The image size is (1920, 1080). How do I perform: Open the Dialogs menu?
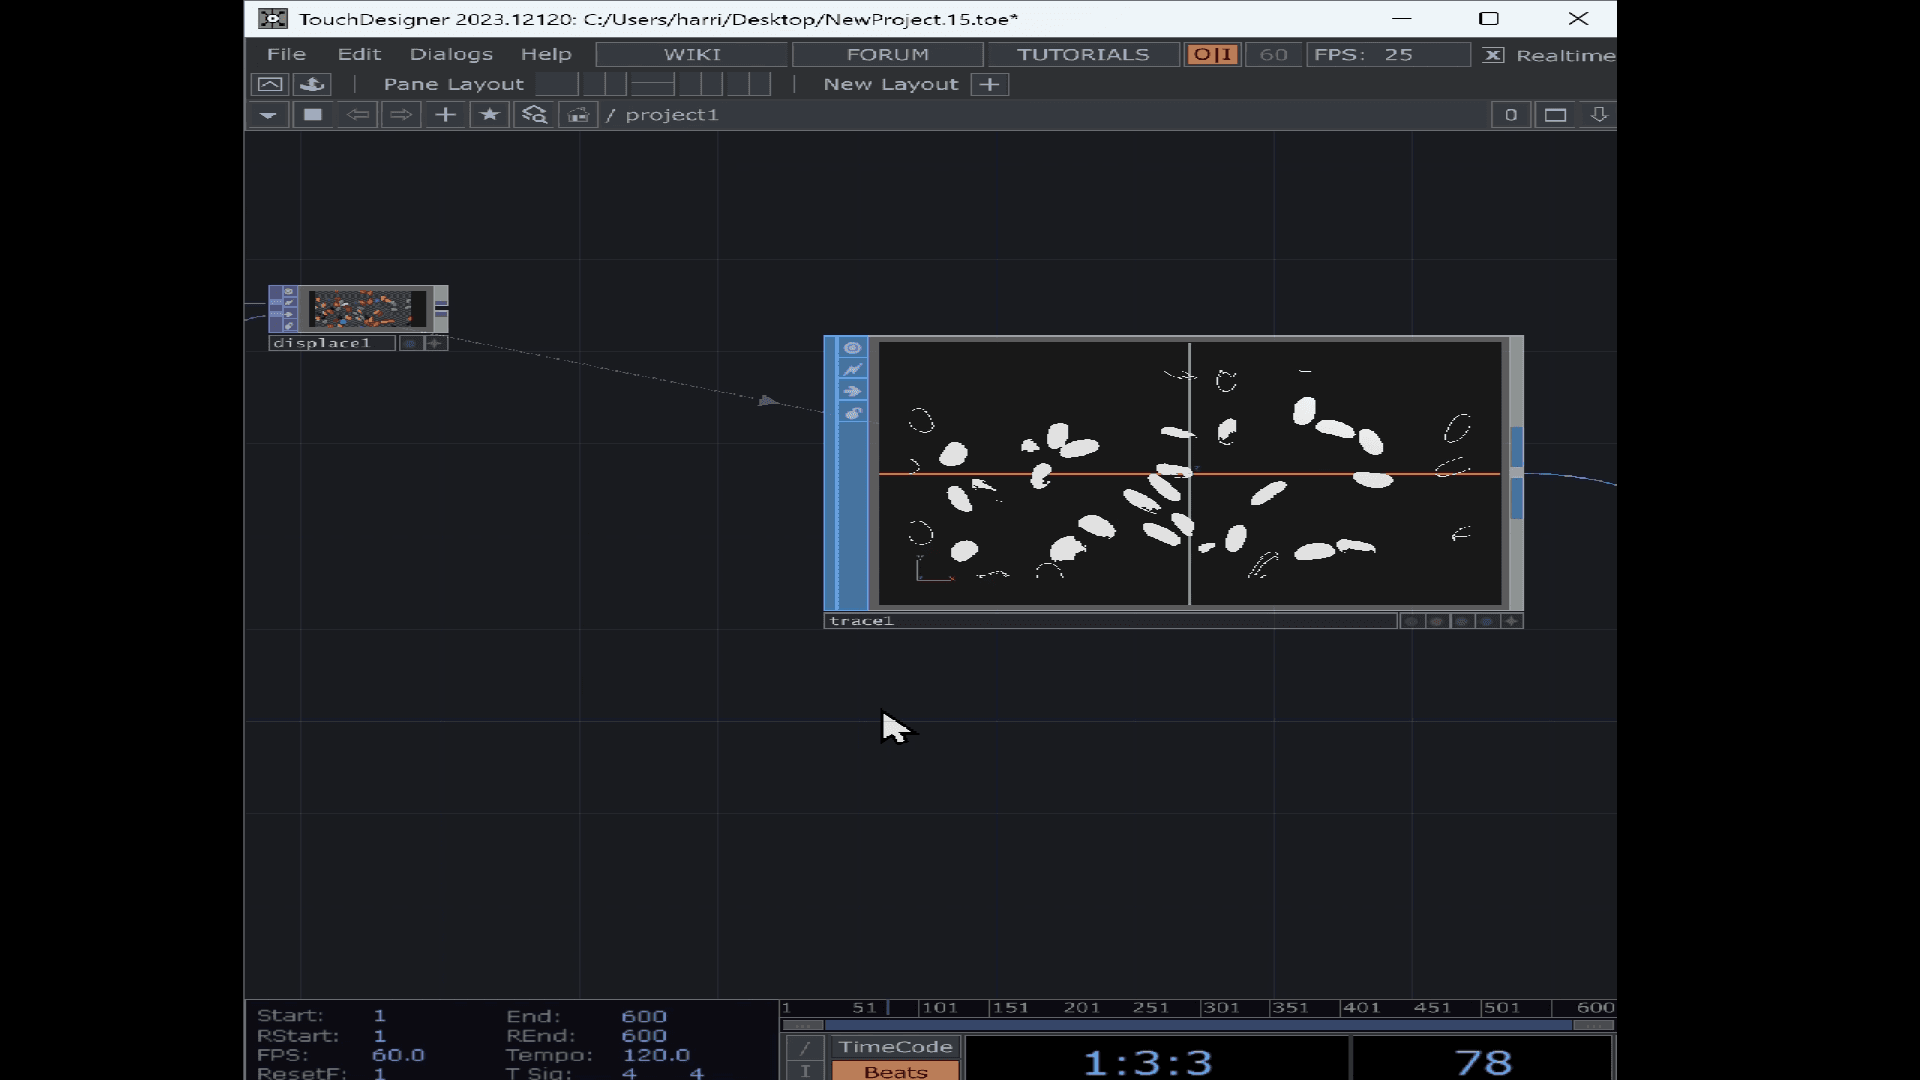451,54
